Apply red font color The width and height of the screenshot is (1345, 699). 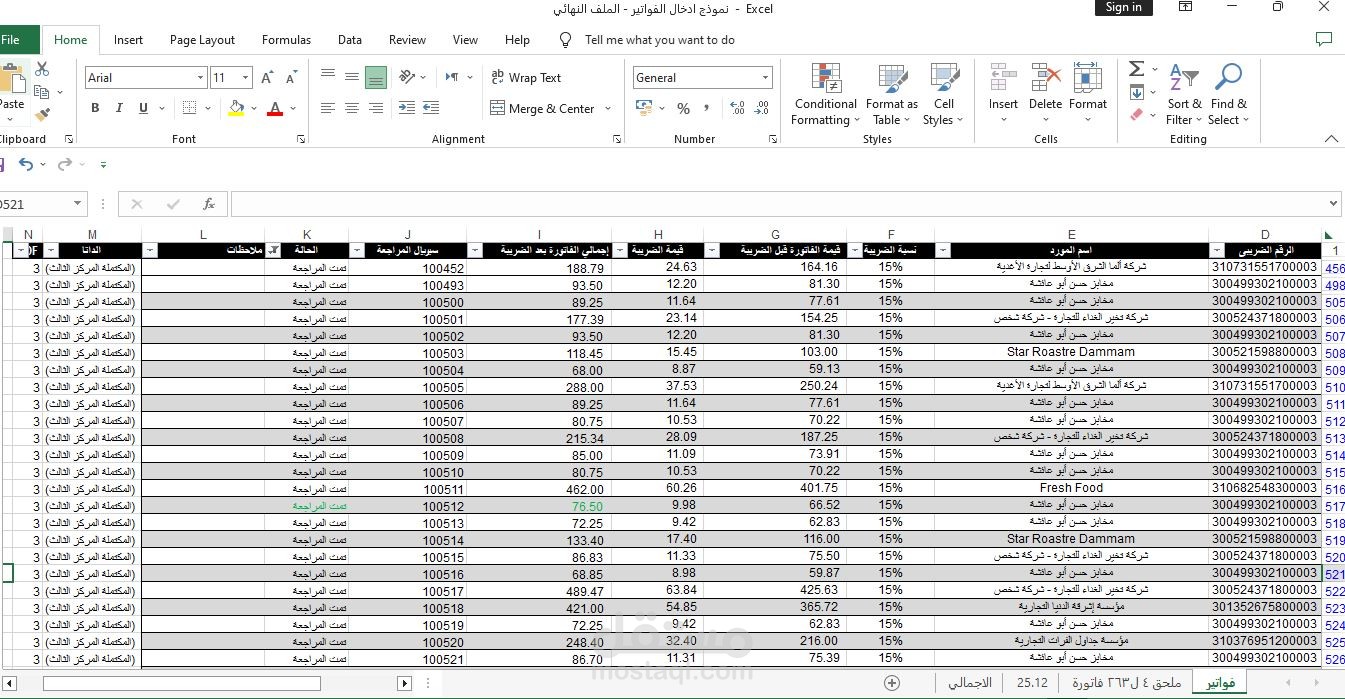coord(275,108)
